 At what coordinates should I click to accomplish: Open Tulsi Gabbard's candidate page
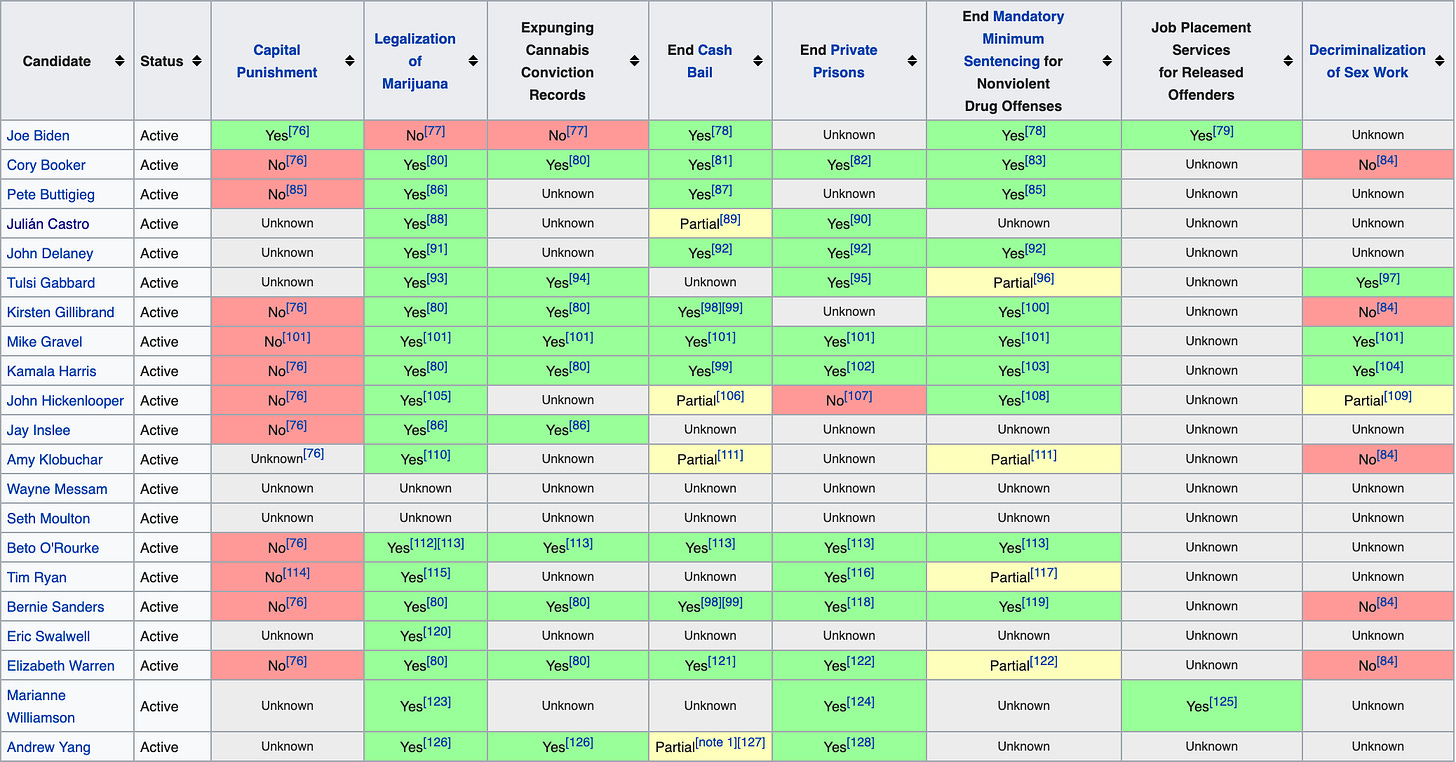click(x=51, y=283)
